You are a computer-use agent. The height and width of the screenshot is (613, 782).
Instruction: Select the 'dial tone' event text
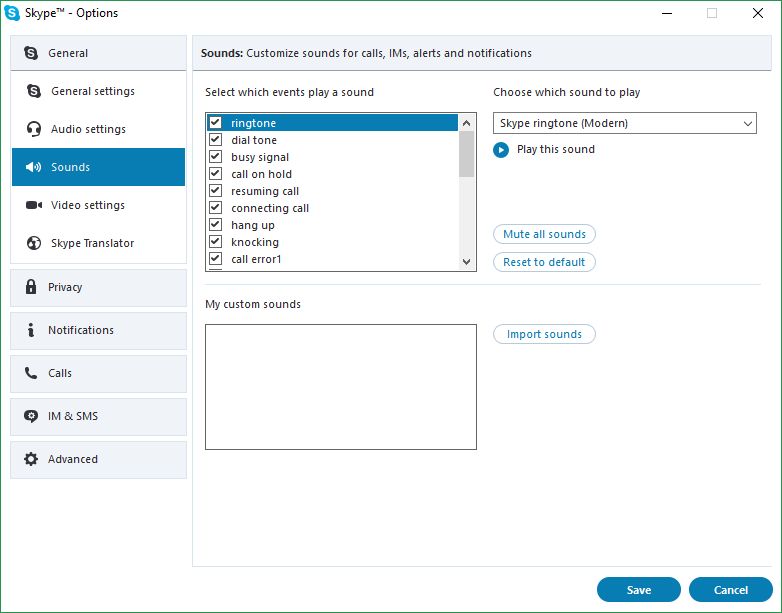point(254,140)
